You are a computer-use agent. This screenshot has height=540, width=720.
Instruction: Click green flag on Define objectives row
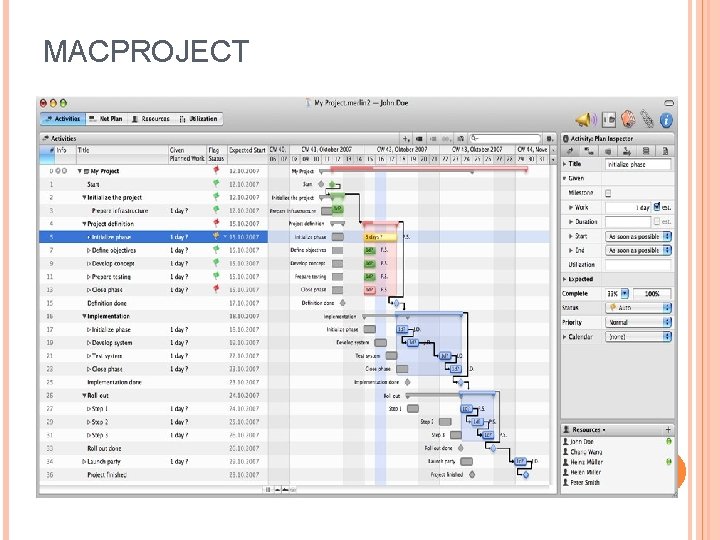tap(216, 250)
